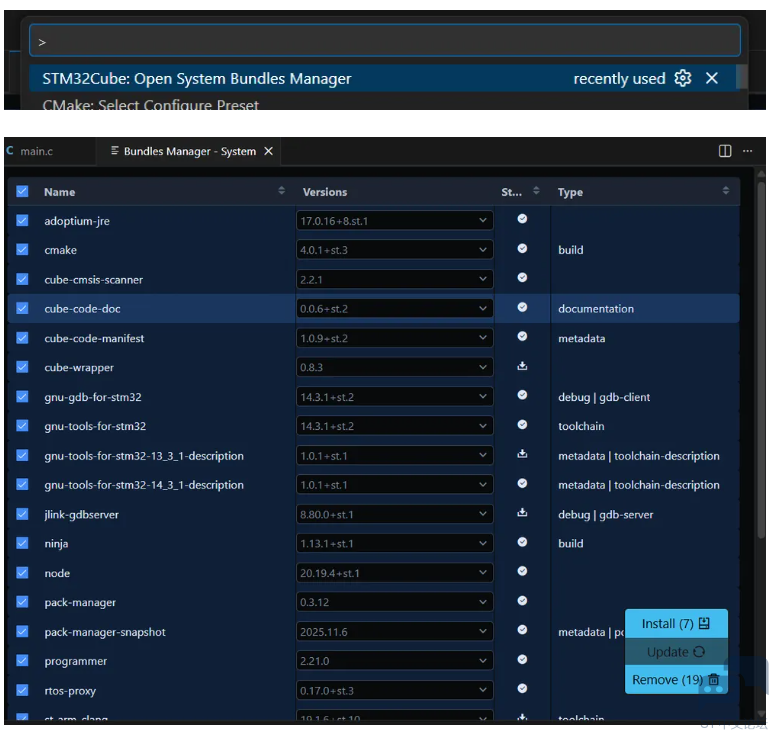Uncheck the adoptium-jre checkbox

point(22,220)
